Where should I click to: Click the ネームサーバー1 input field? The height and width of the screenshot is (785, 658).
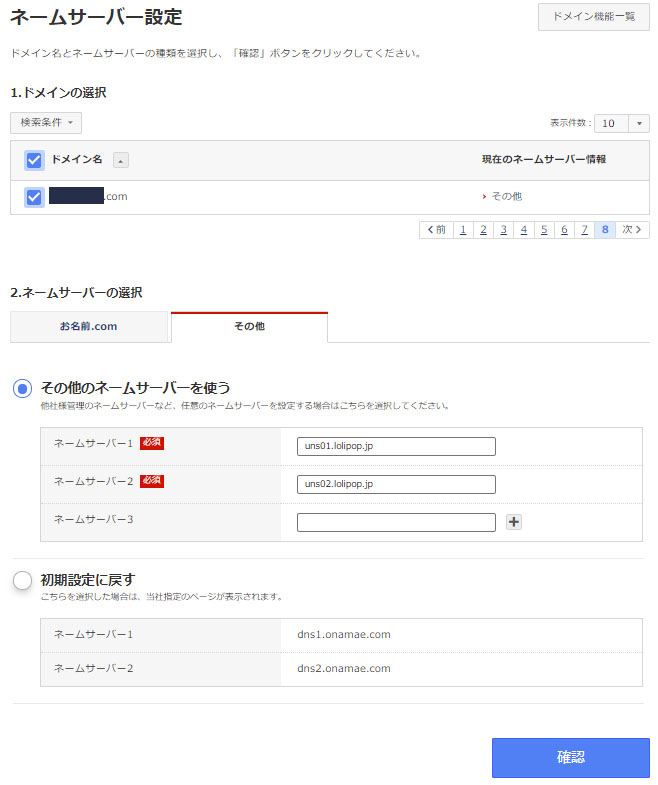396,446
